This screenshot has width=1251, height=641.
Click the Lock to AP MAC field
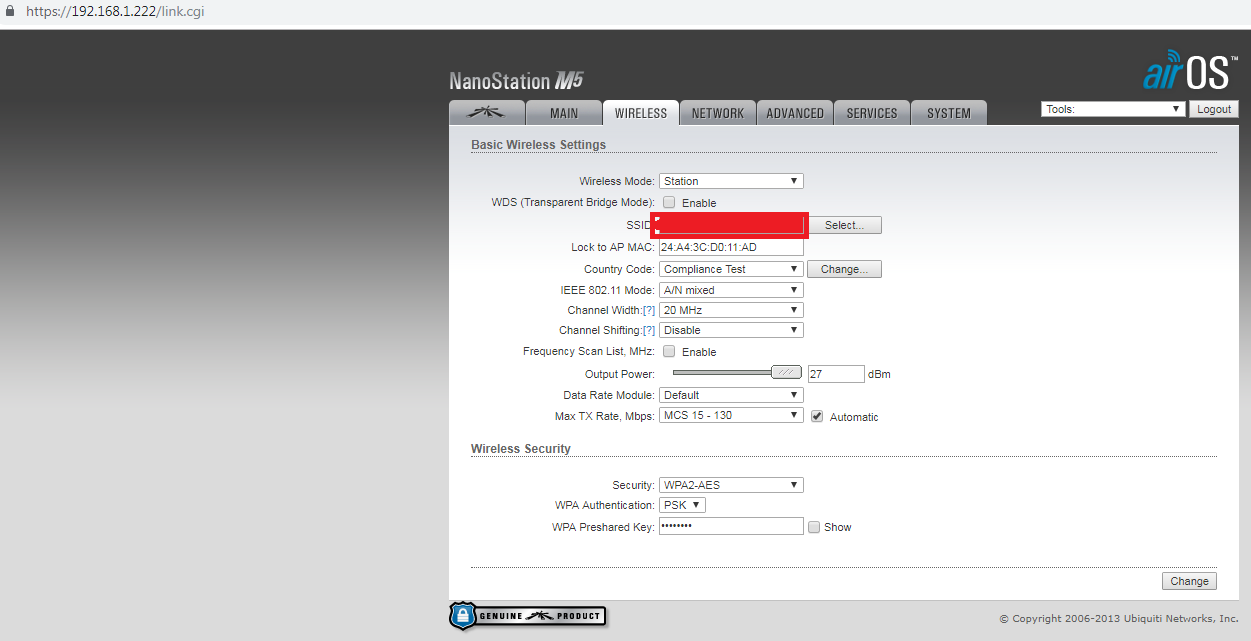730,247
